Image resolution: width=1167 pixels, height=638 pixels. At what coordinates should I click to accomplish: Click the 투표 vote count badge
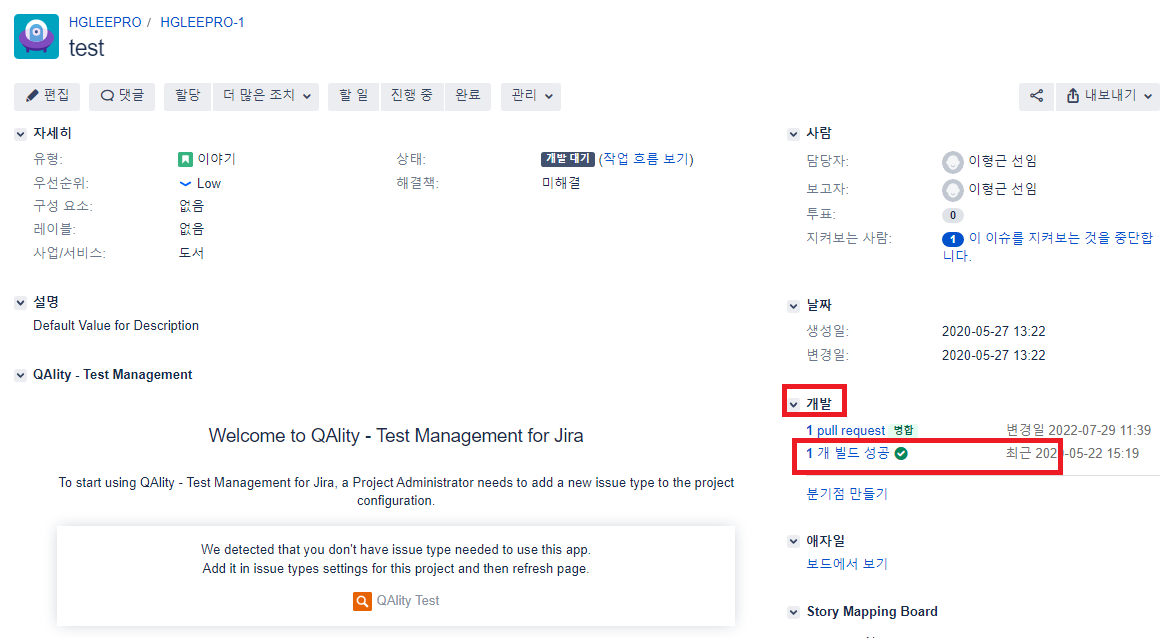(x=953, y=215)
